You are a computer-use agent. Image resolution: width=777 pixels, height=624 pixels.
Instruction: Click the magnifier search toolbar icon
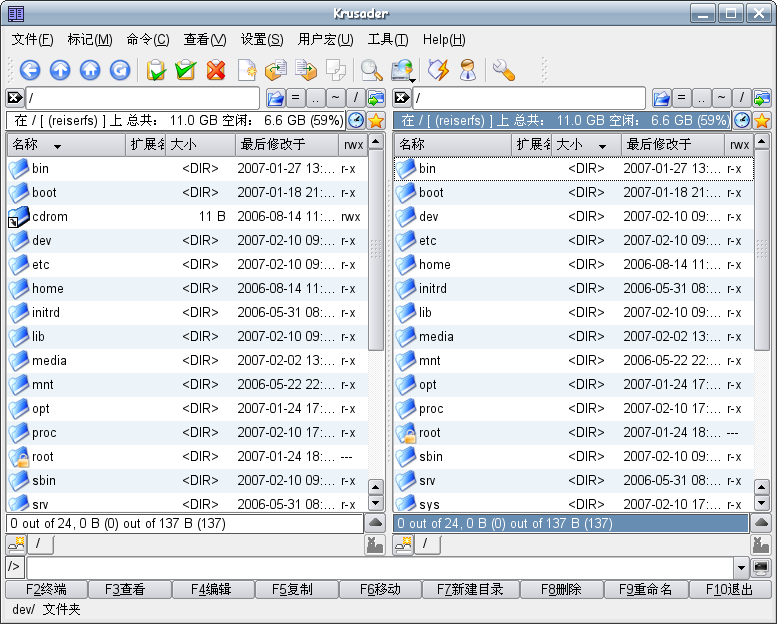(x=371, y=70)
